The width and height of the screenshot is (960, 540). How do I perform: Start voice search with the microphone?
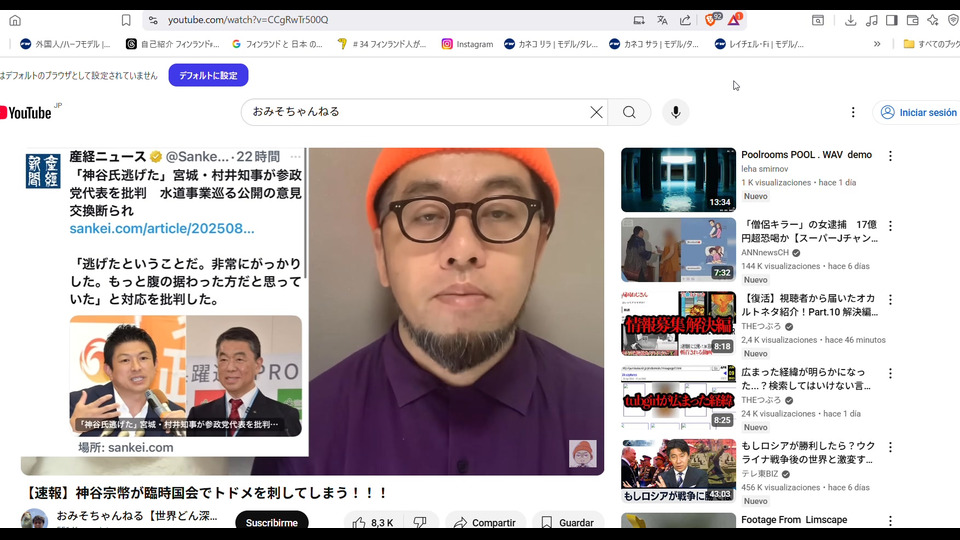[x=676, y=112]
